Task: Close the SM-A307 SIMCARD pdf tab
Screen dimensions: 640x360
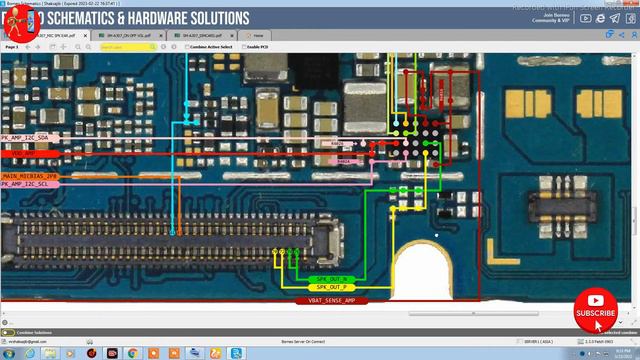Action: tap(232, 36)
